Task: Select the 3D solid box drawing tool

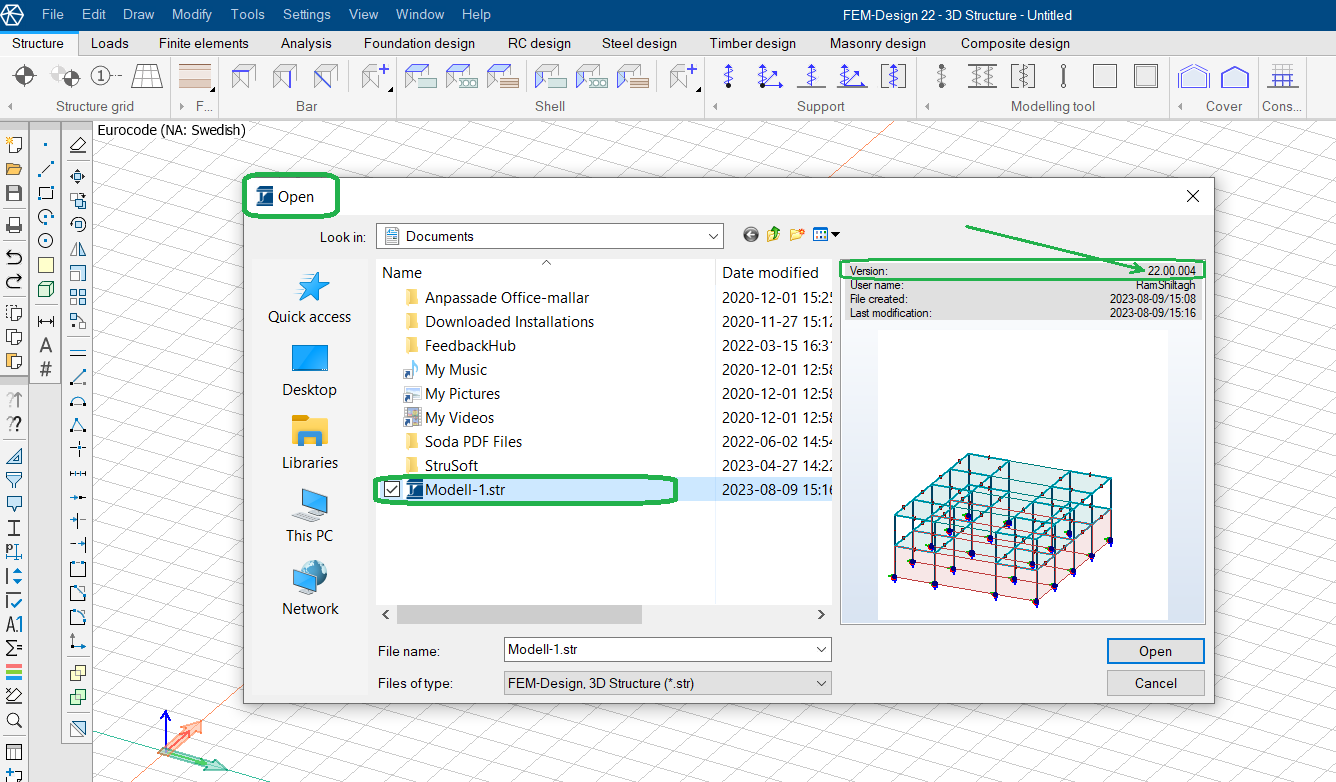Action: pos(46,290)
